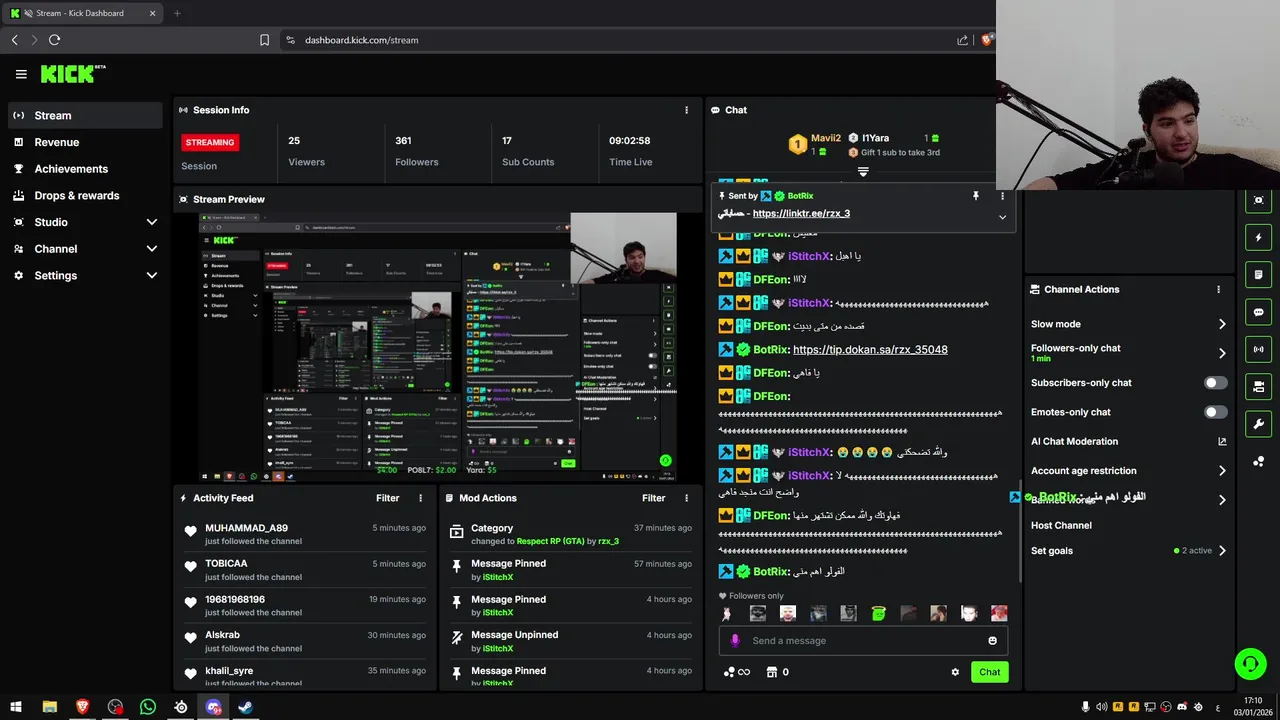Click the broadcast signal sidebar icon
This screenshot has height=720, width=1280.
tap(1258, 349)
